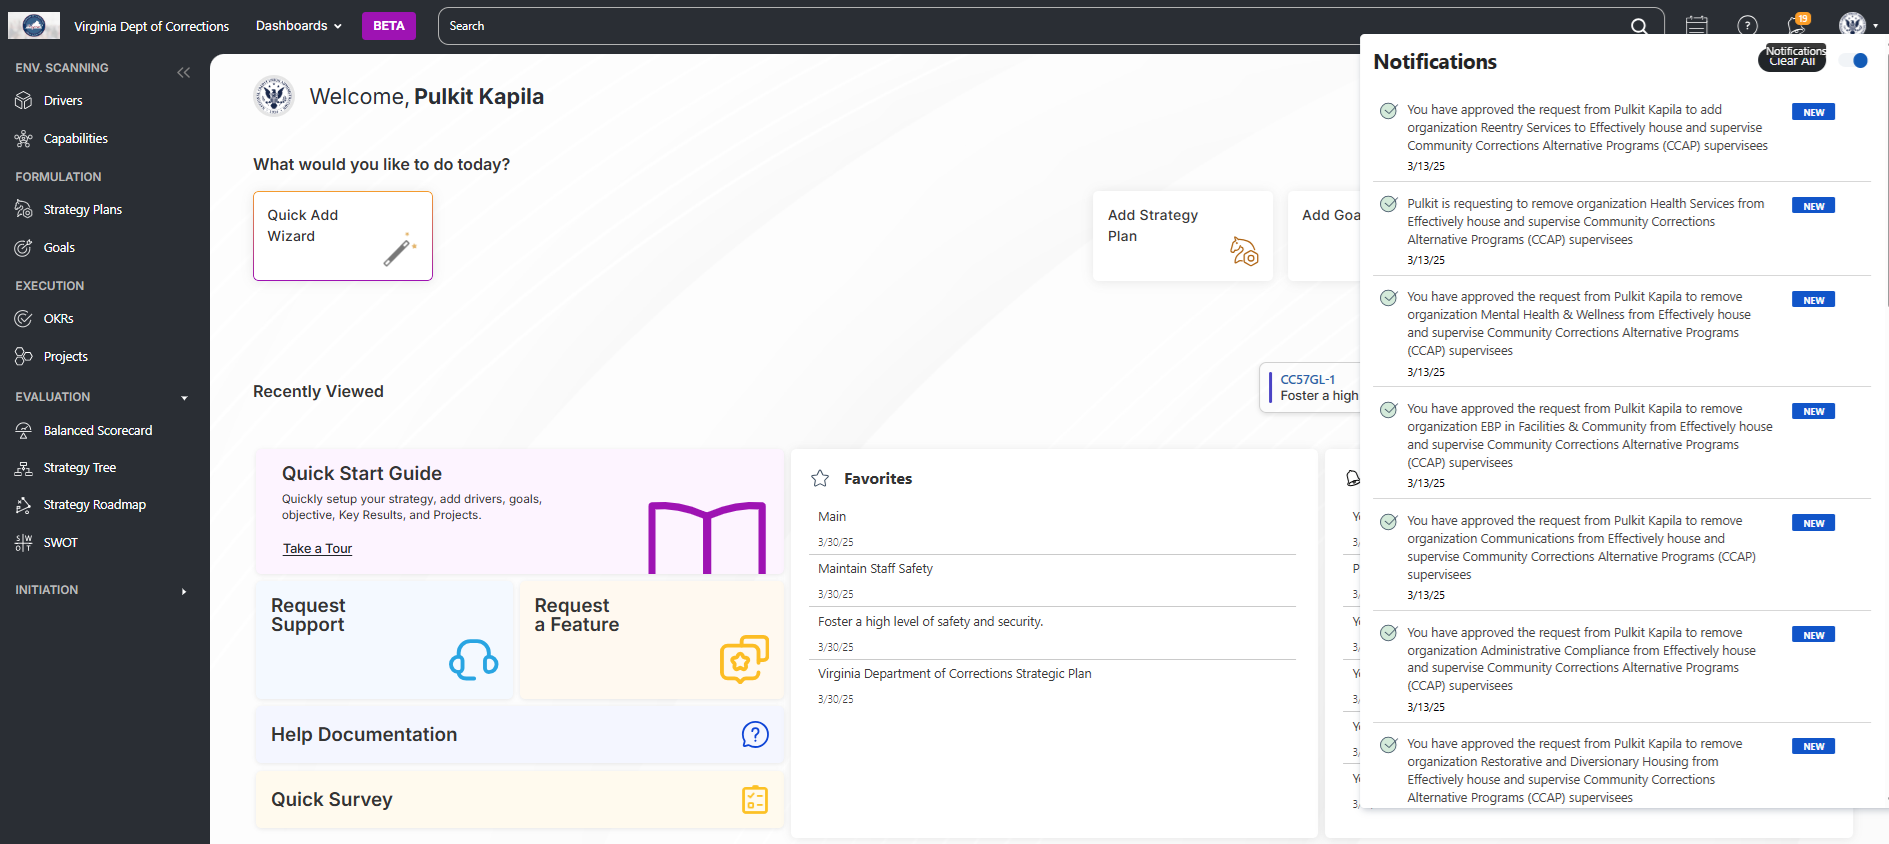Open the Quick Add Wizard card

point(343,236)
